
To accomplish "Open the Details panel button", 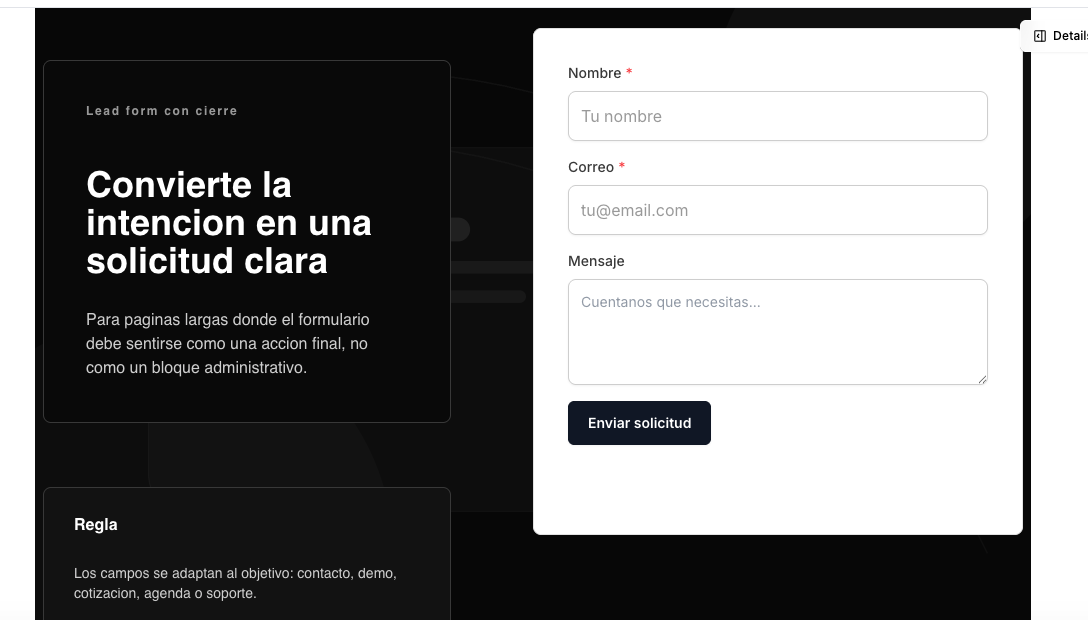I will point(1055,36).
